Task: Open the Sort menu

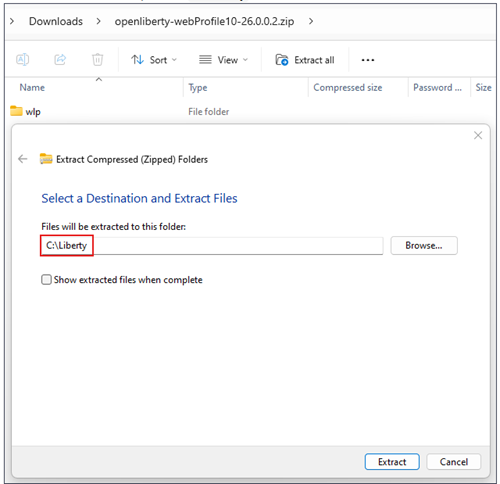Action: click(x=154, y=60)
